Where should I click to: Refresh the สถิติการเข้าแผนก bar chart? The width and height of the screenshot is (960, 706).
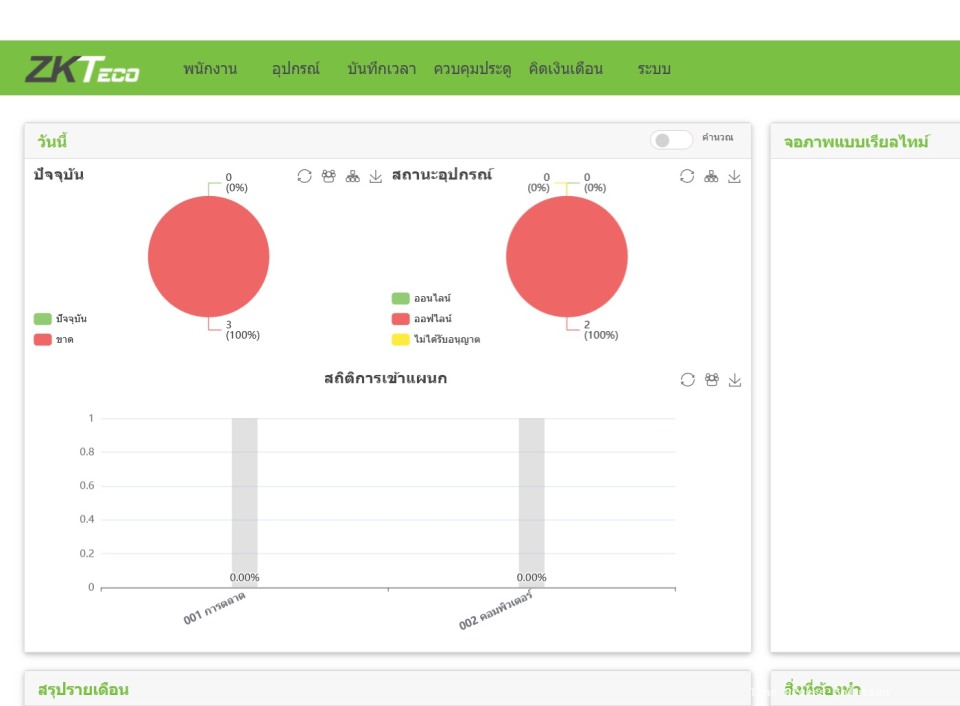[x=687, y=380]
